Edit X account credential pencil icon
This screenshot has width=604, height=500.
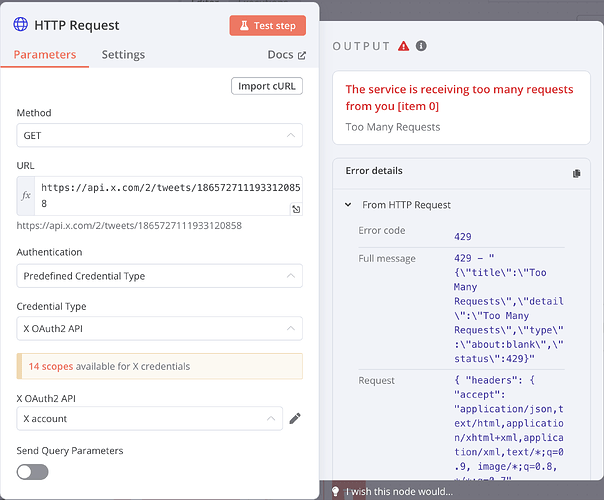tap(295, 418)
